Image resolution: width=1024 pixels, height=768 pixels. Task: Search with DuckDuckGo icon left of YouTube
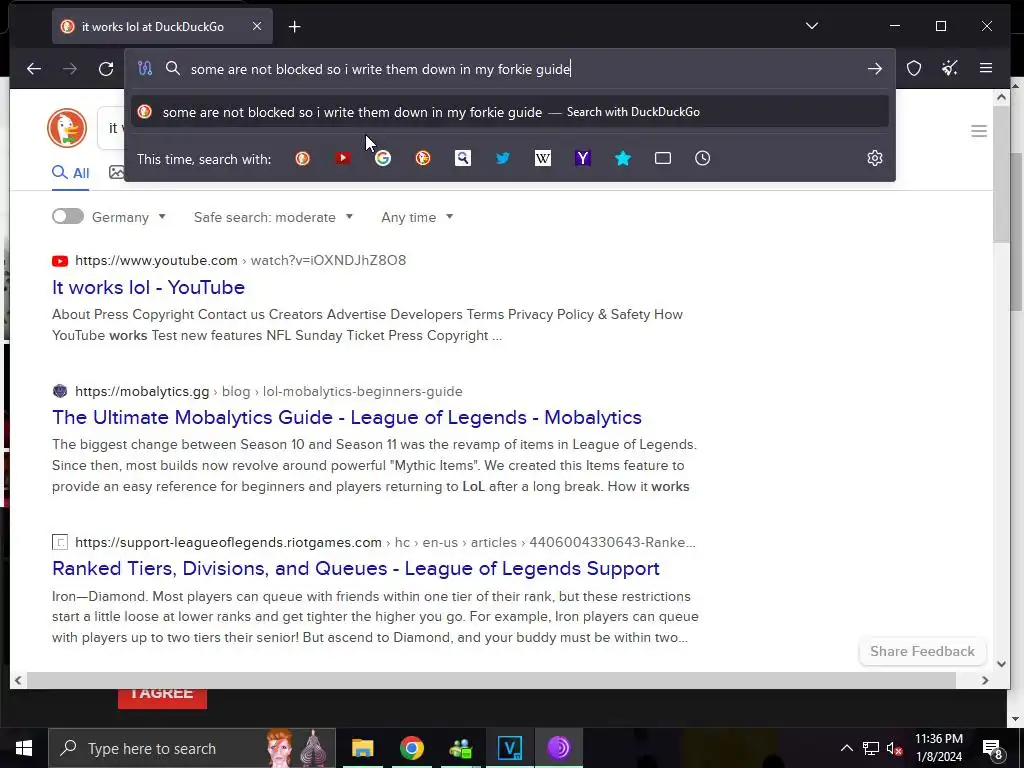click(302, 158)
